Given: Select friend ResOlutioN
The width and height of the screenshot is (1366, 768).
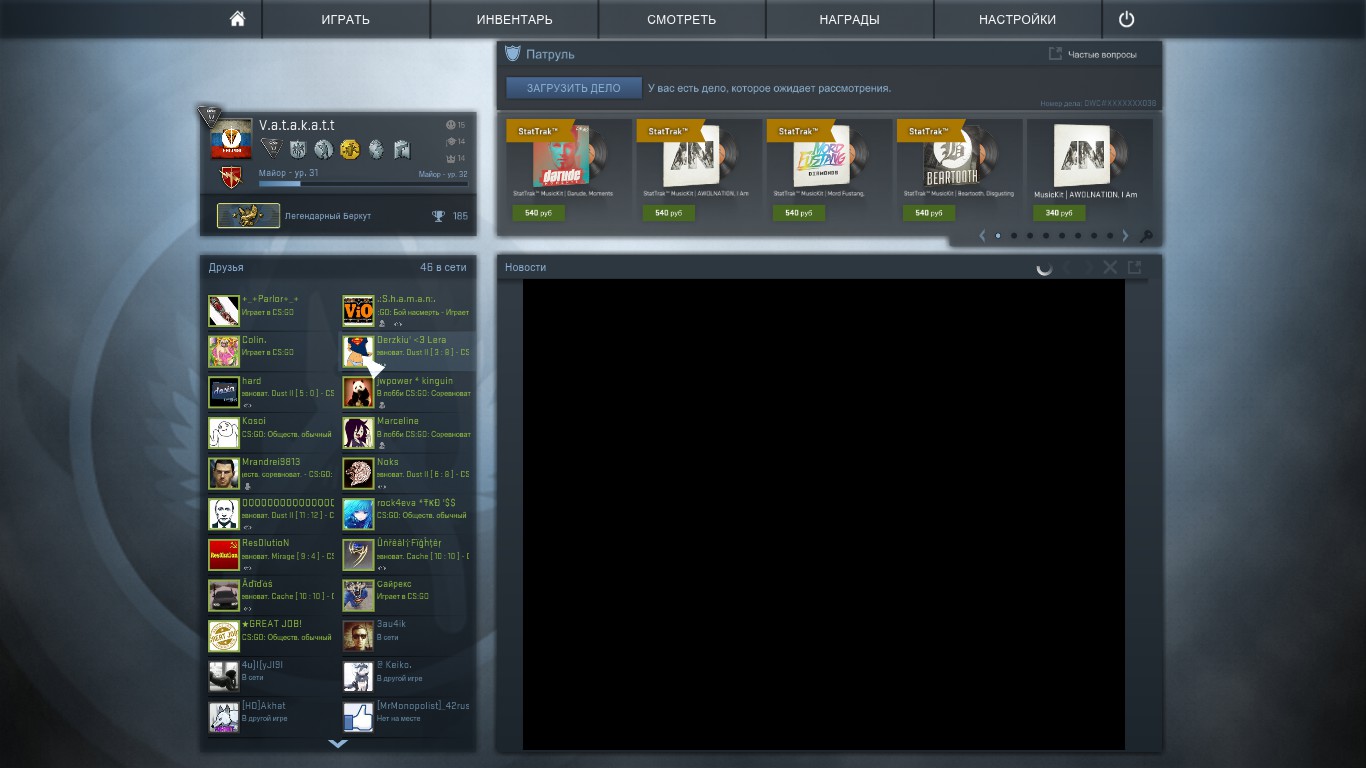Looking at the screenshot, I should [272, 554].
